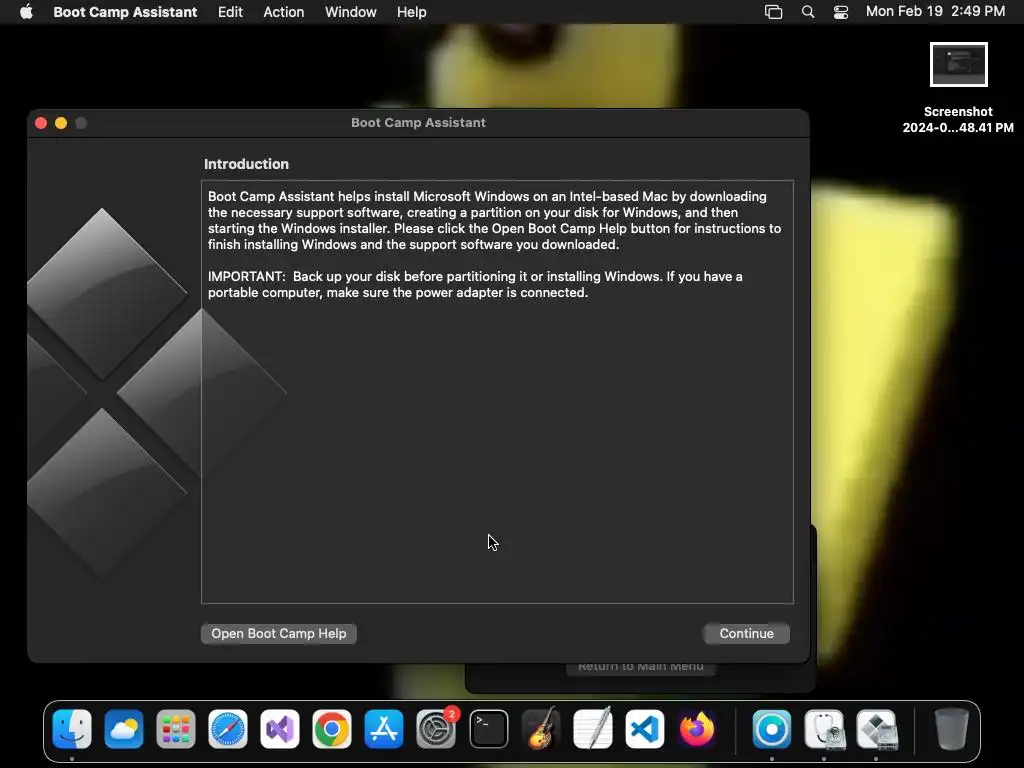Open Control Center in the menu bar

point(841,12)
